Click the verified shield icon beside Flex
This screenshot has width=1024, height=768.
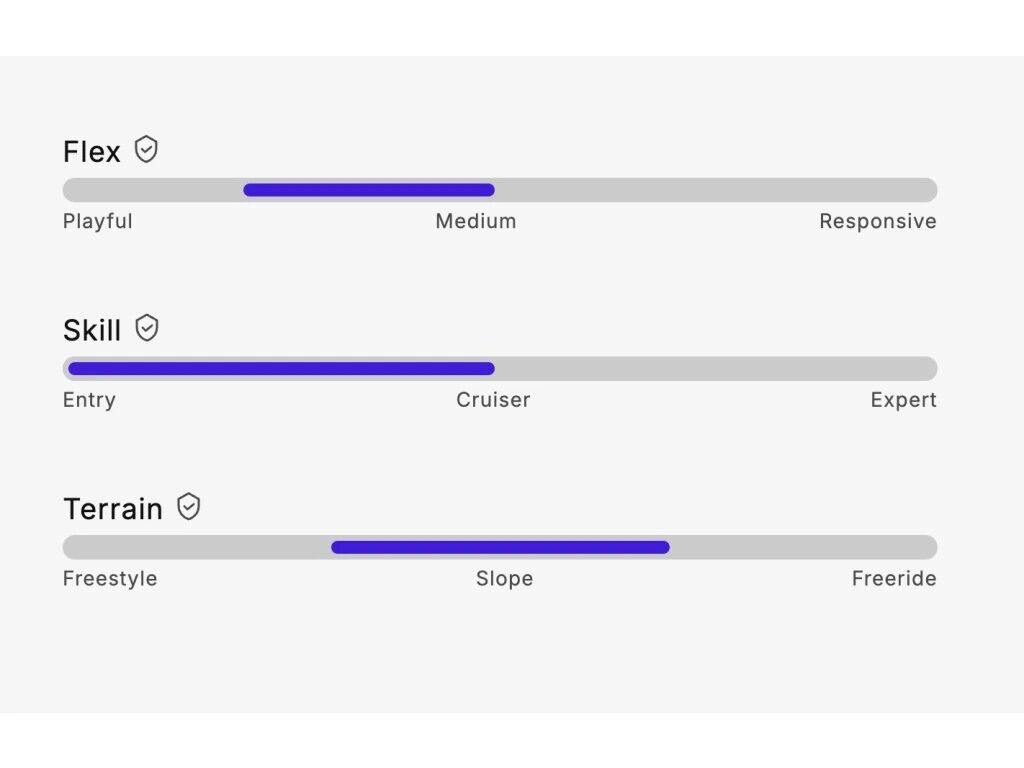pyautogui.click(x=147, y=150)
